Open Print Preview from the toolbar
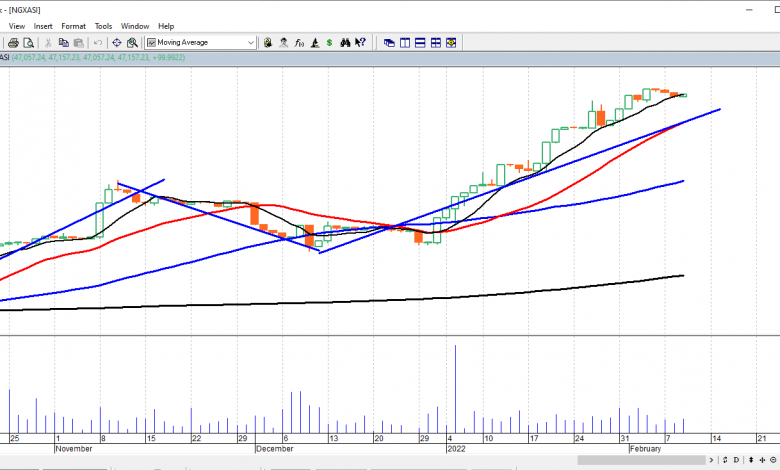This screenshot has height=470, width=780. coord(29,43)
